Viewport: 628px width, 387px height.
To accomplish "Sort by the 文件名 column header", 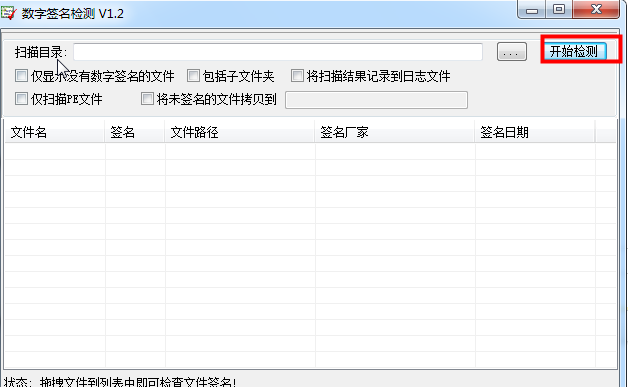I will point(54,132).
